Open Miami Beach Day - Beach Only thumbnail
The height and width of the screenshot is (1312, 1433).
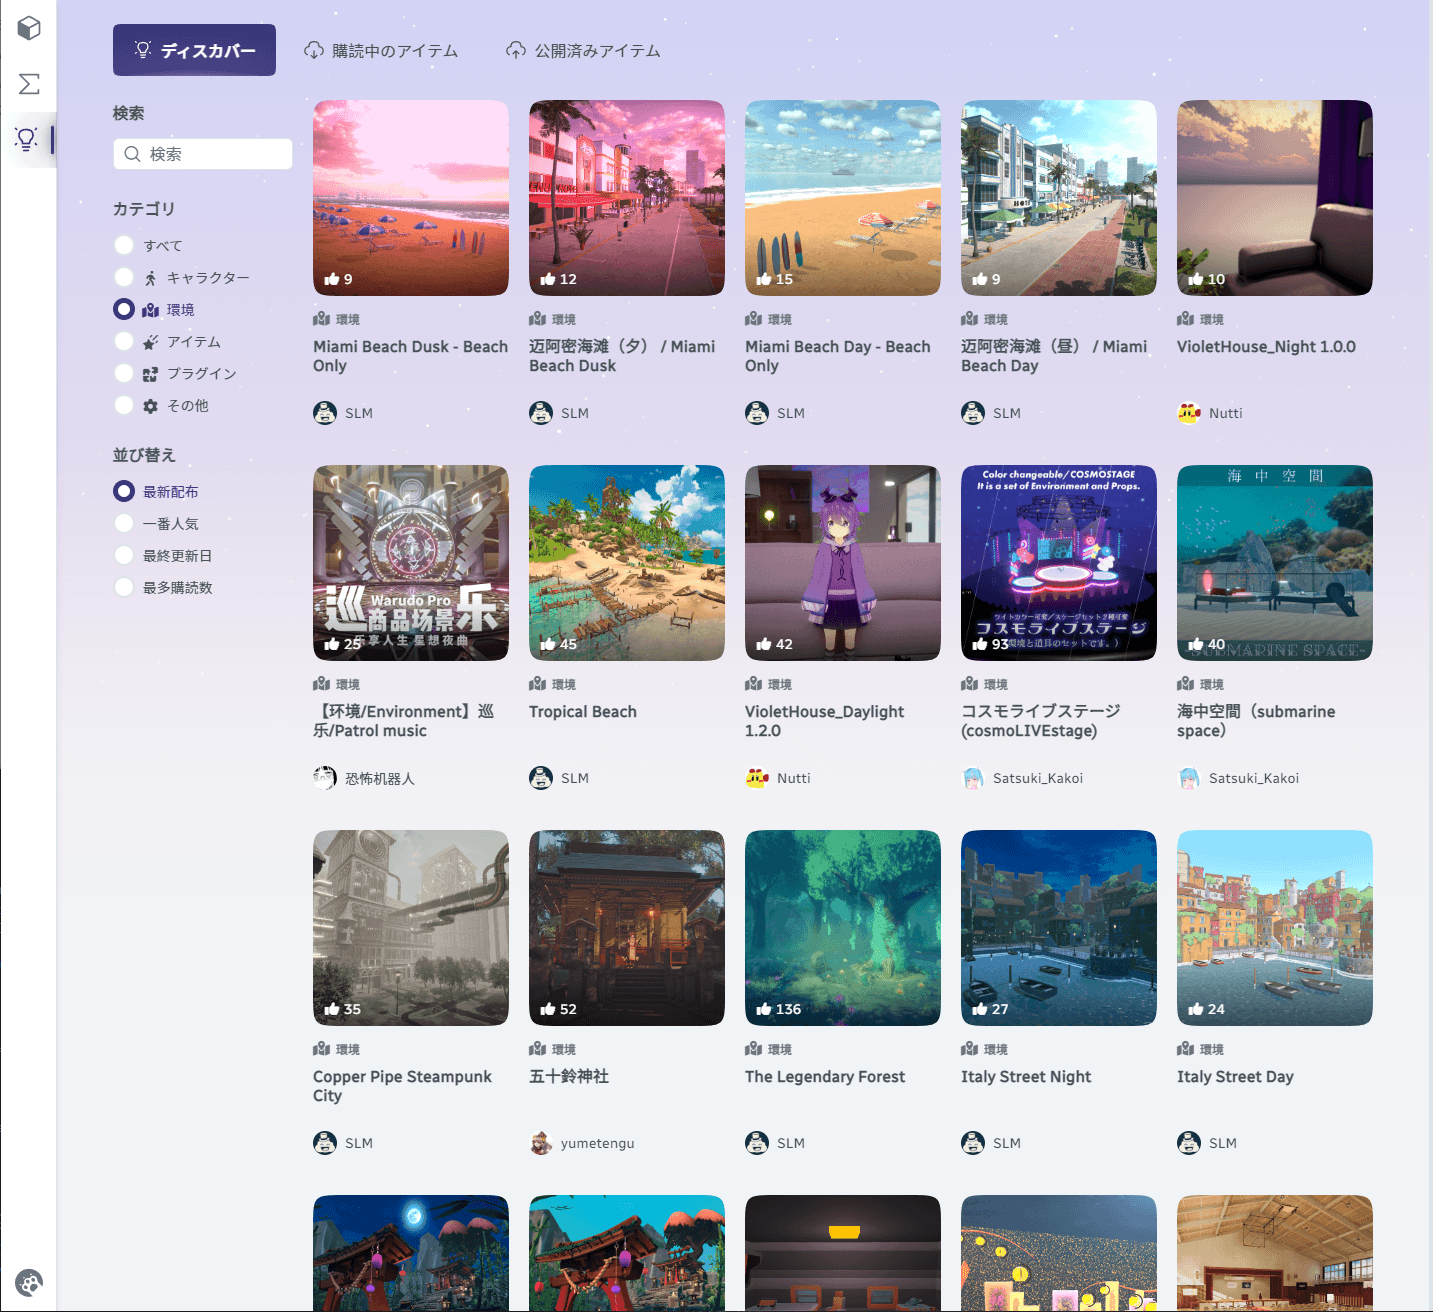point(843,198)
